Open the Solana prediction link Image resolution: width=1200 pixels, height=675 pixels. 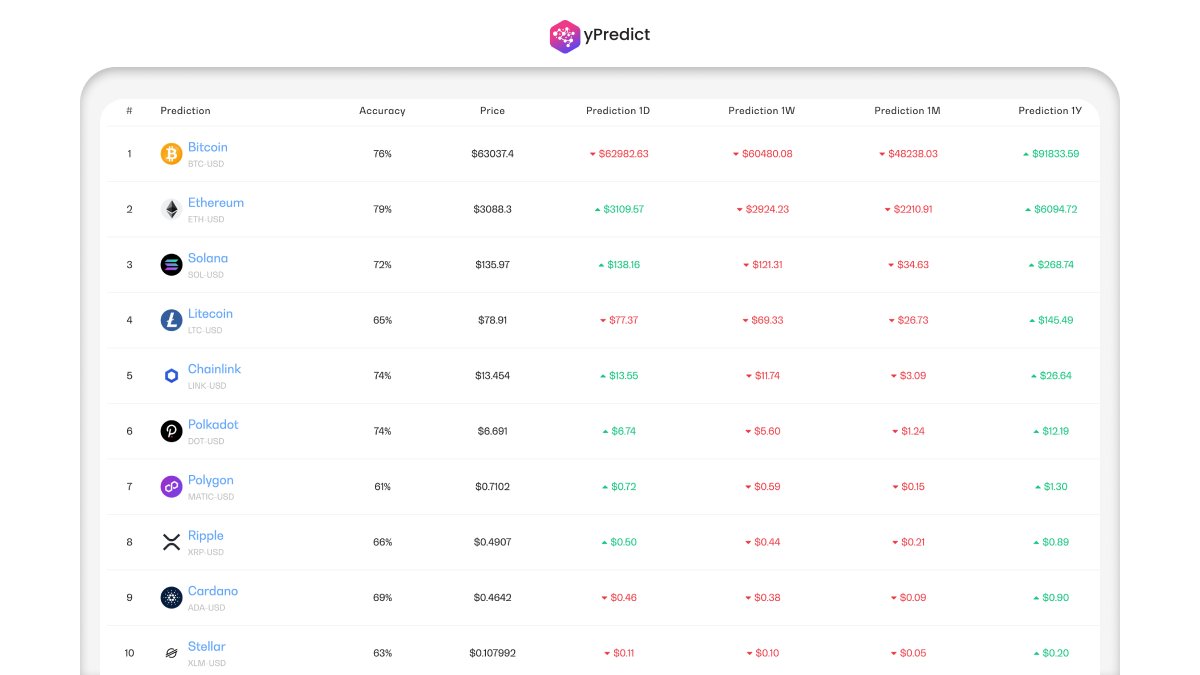208,258
